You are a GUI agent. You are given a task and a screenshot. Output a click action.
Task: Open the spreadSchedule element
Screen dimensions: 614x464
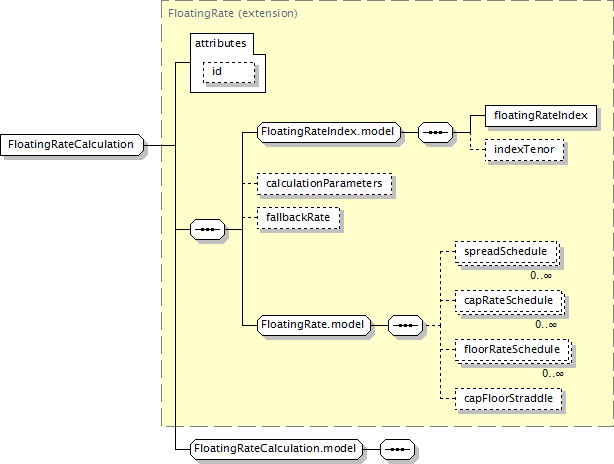tap(505, 252)
